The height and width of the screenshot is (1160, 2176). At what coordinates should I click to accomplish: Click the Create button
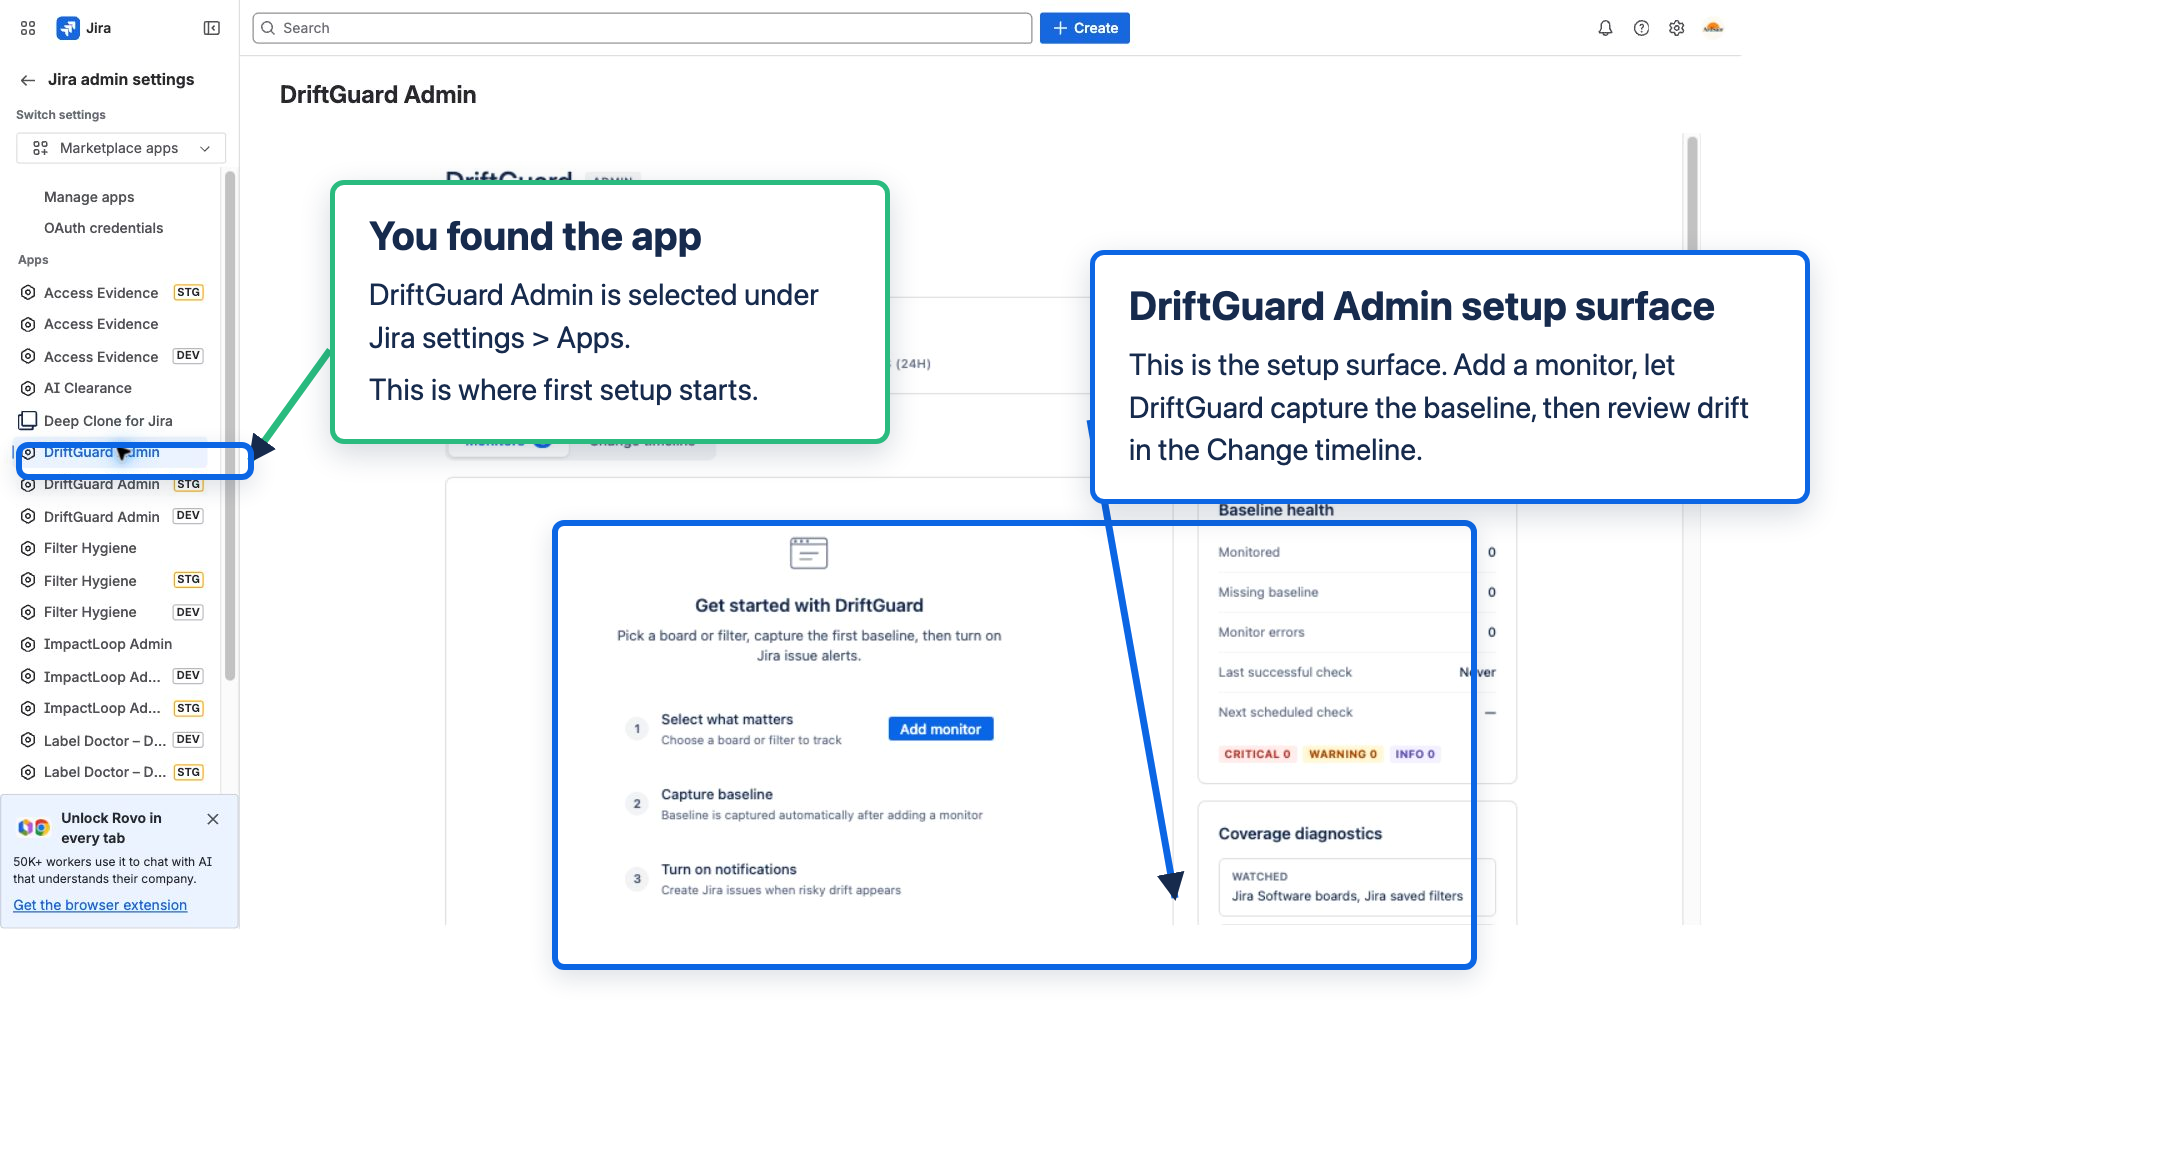(x=1085, y=28)
